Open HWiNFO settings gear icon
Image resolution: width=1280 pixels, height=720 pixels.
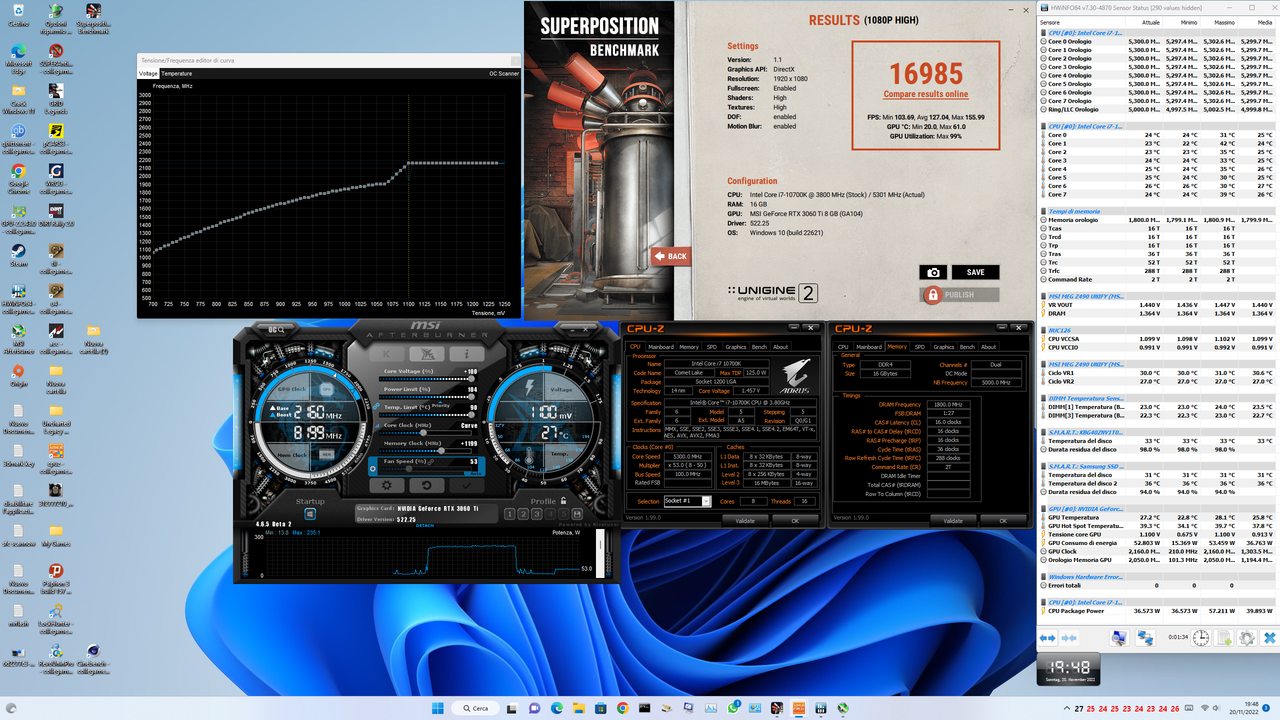pyautogui.click(x=1246, y=637)
